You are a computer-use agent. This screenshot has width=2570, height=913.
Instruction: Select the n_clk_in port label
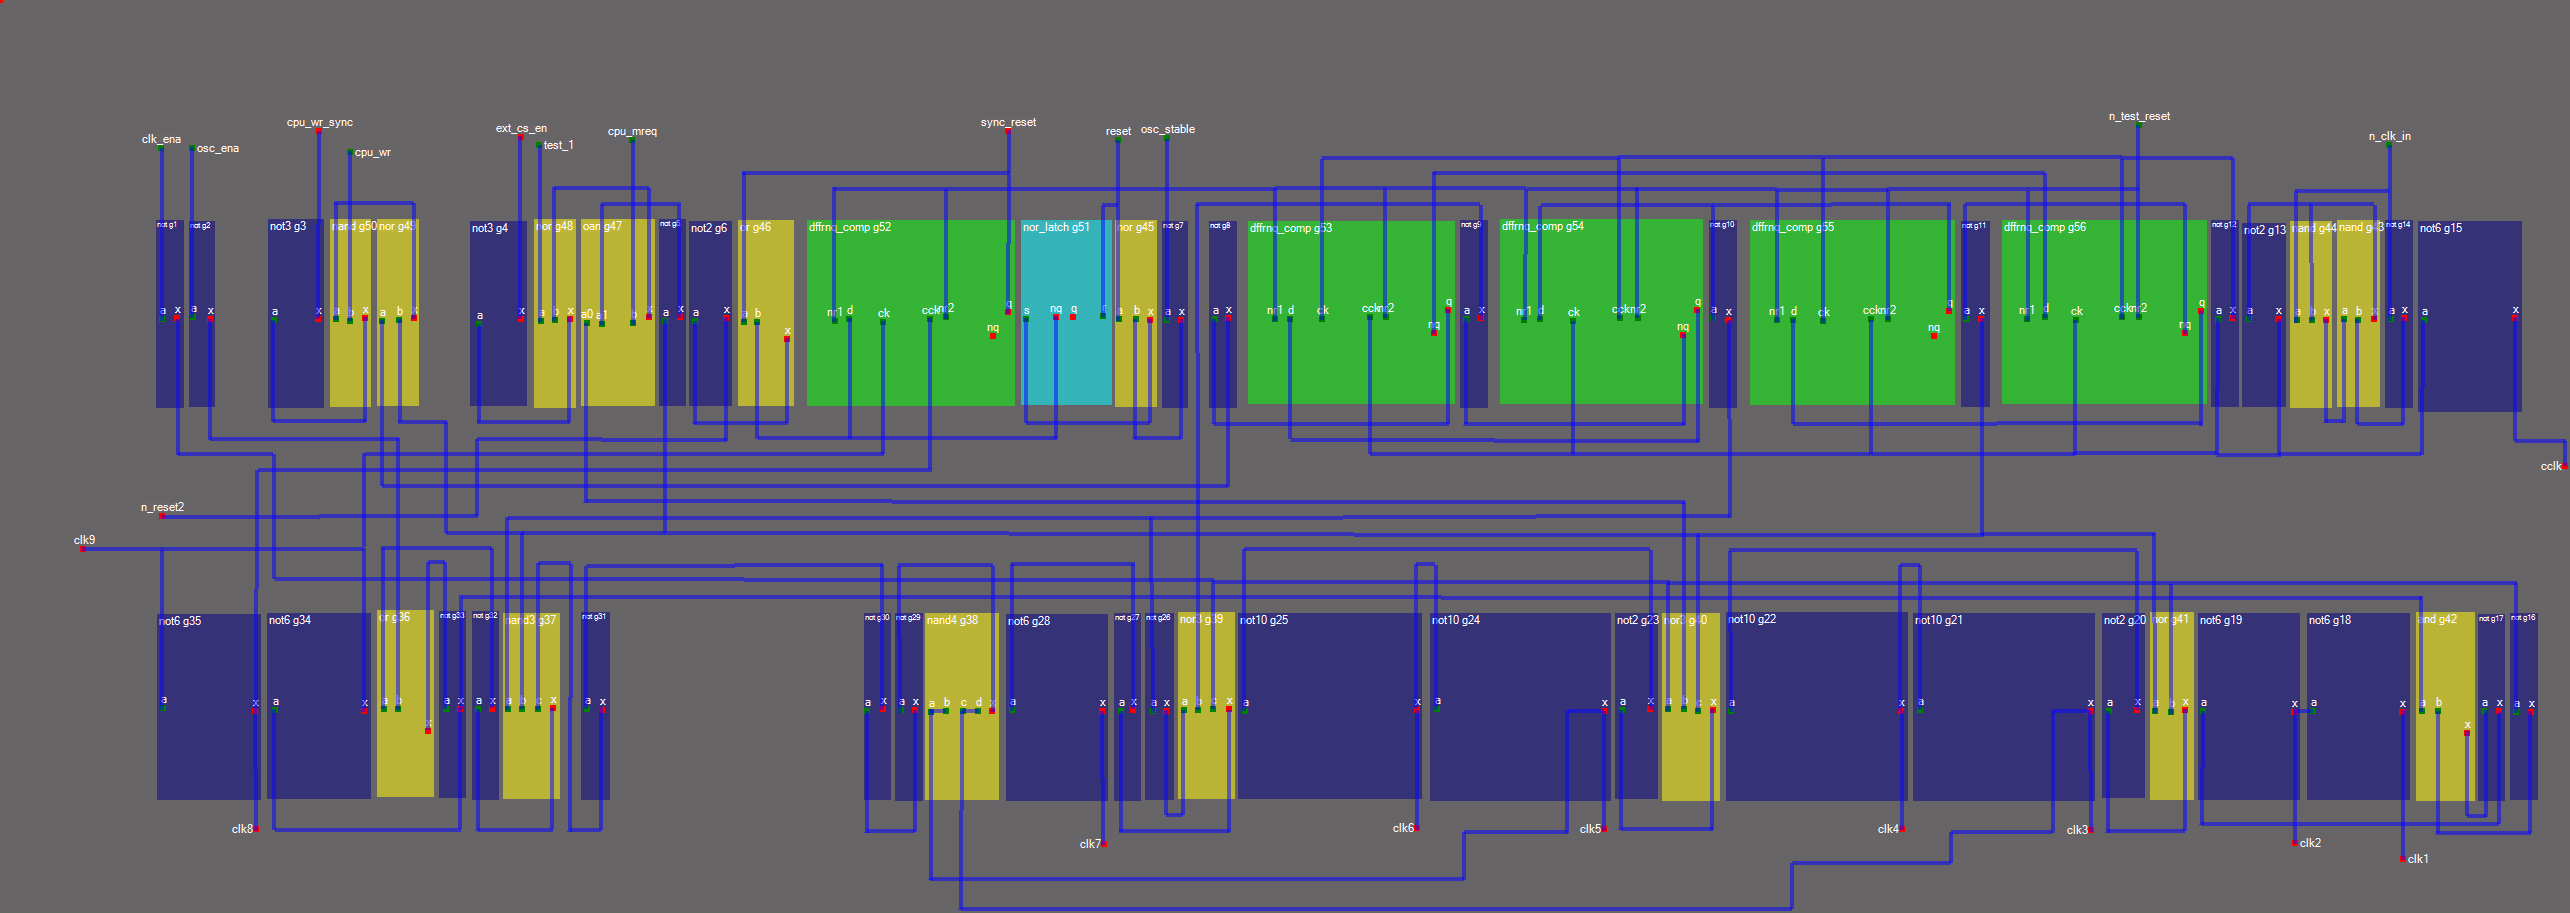pos(2389,136)
